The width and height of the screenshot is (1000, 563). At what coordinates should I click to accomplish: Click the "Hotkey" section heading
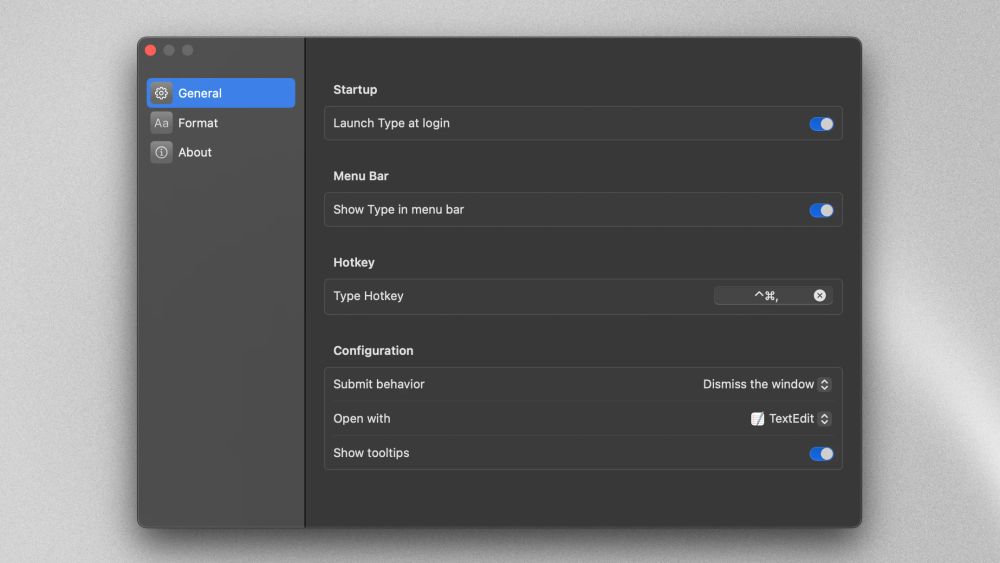pos(353,263)
